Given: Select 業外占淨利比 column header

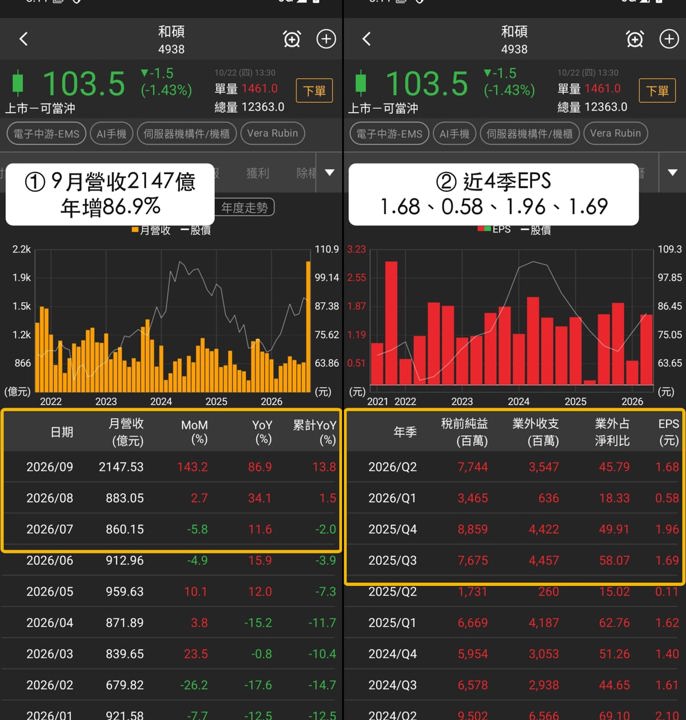Looking at the screenshot, I should coord(612,432).
